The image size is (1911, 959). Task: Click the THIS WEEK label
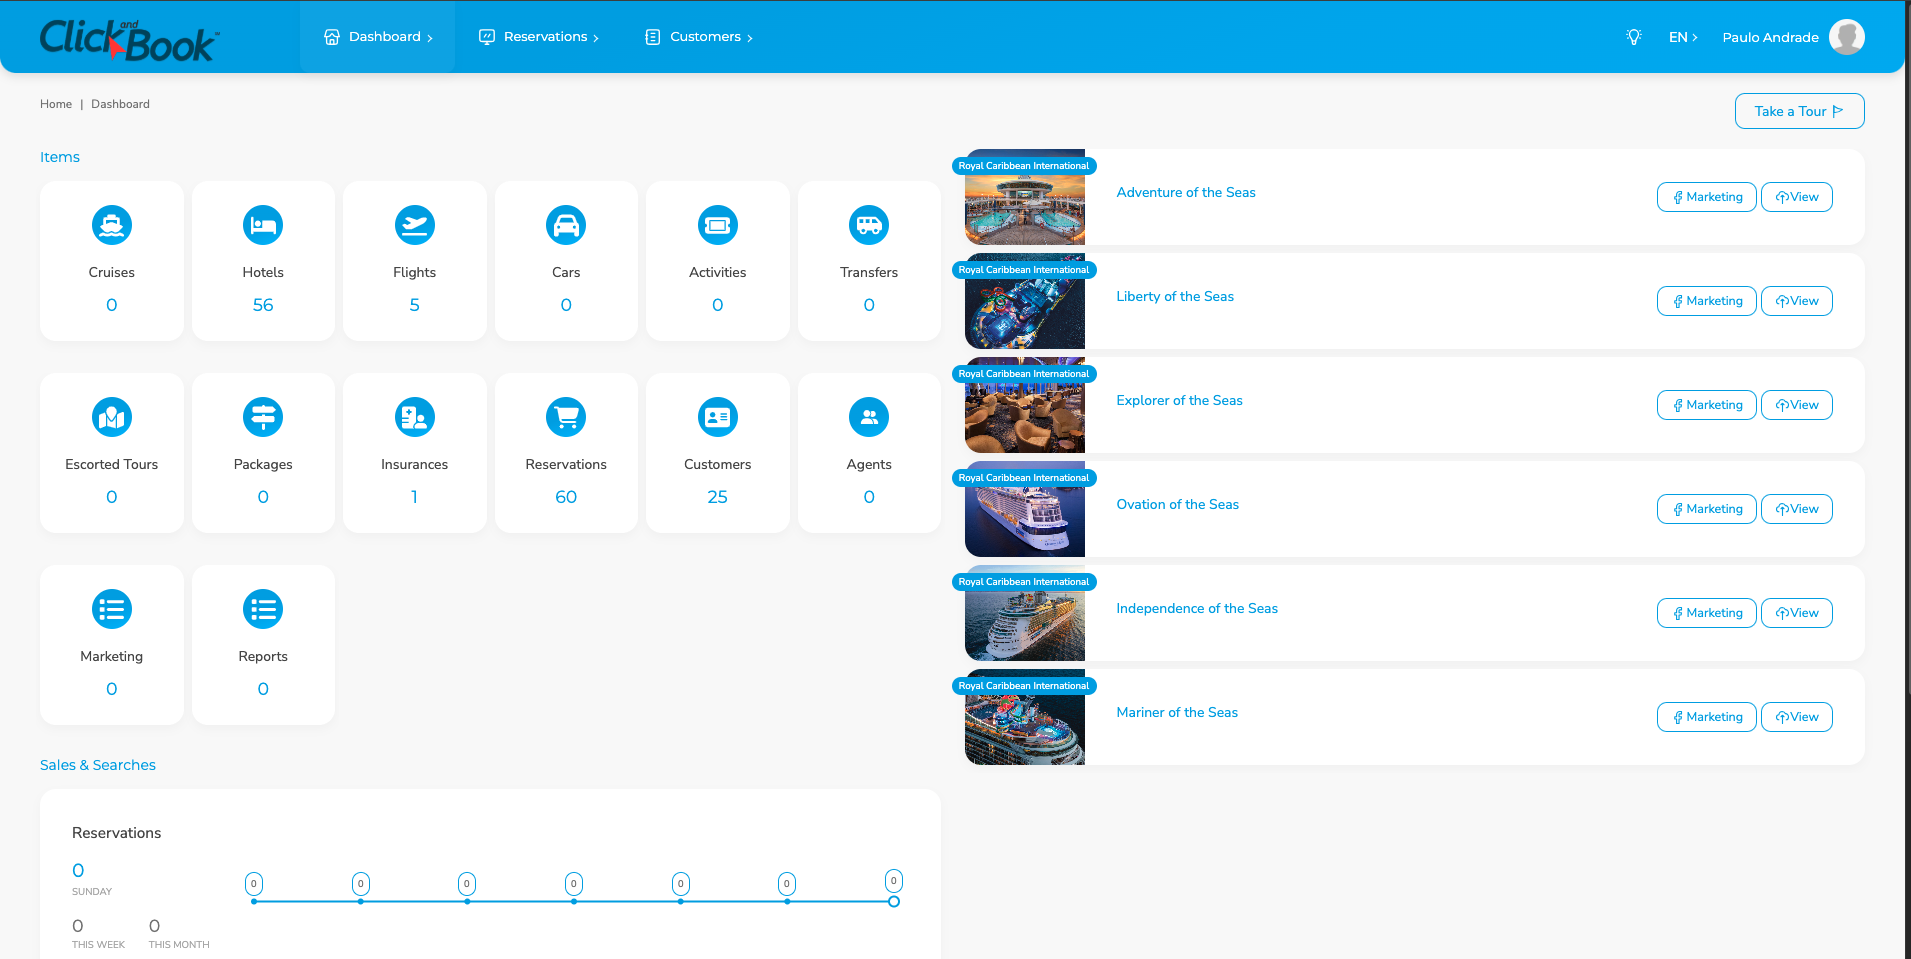point(98,944)
